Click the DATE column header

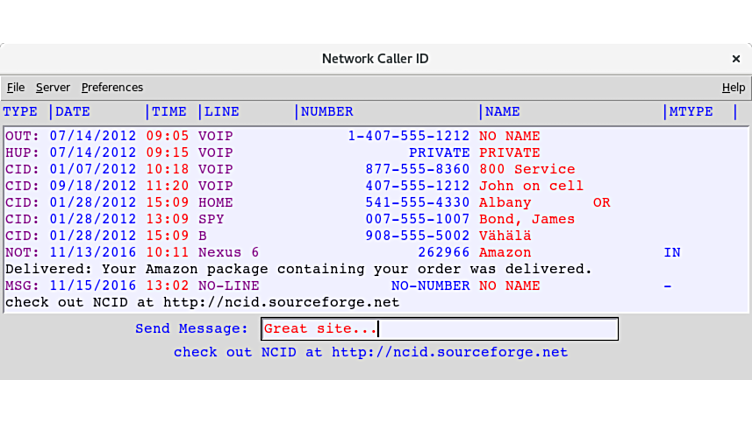pyautogui.click(x=73, y=112)
